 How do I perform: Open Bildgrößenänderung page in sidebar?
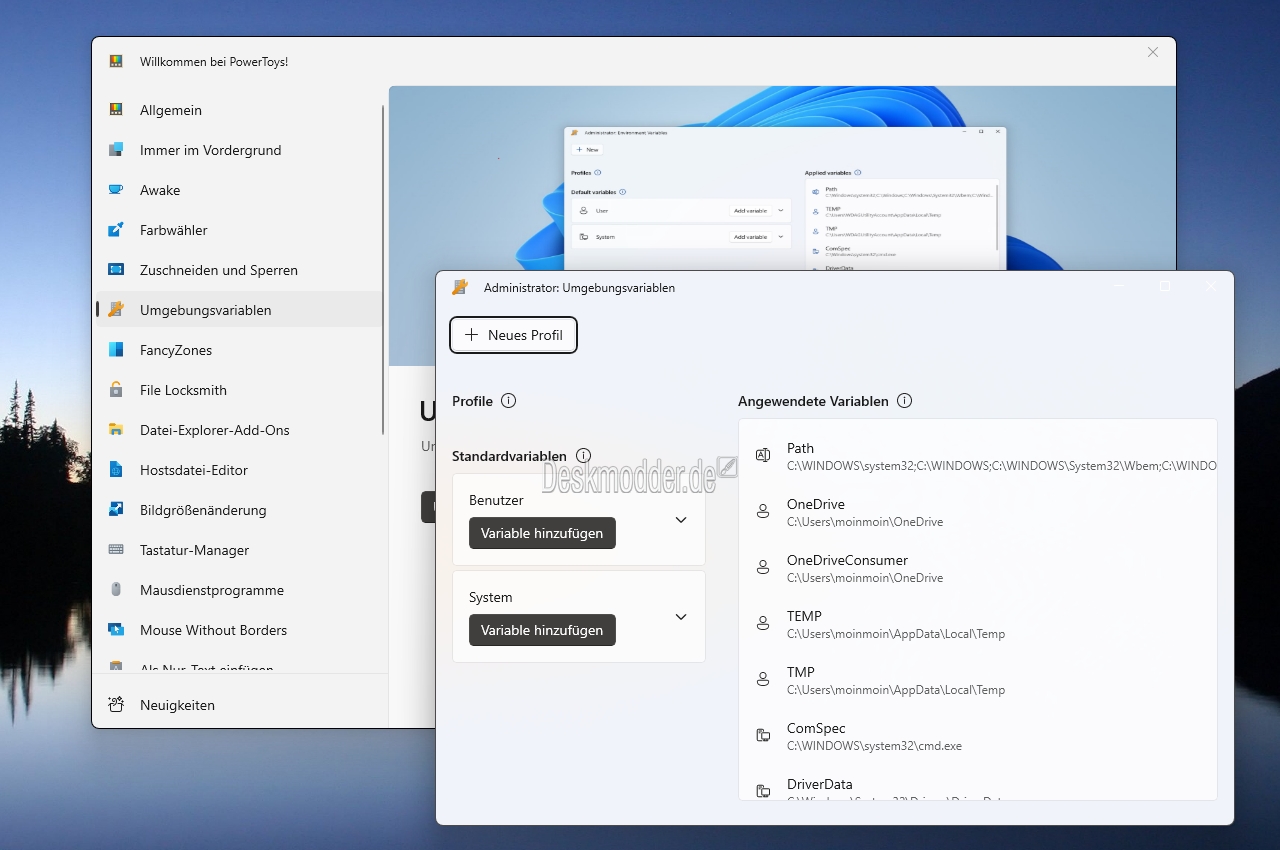(239, 510)
